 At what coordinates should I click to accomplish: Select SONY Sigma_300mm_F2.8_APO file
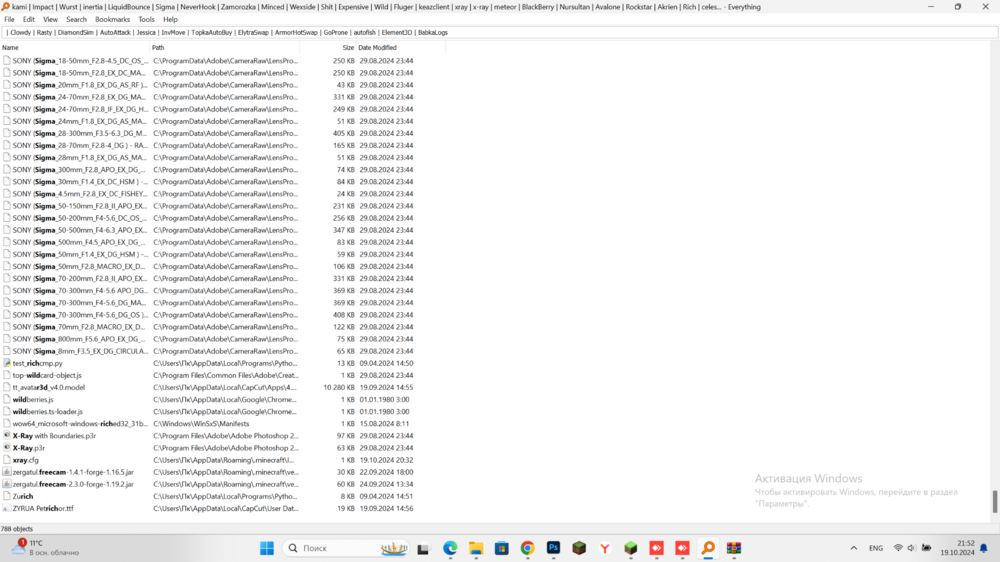pyautogui.click(x=80, y=170)
